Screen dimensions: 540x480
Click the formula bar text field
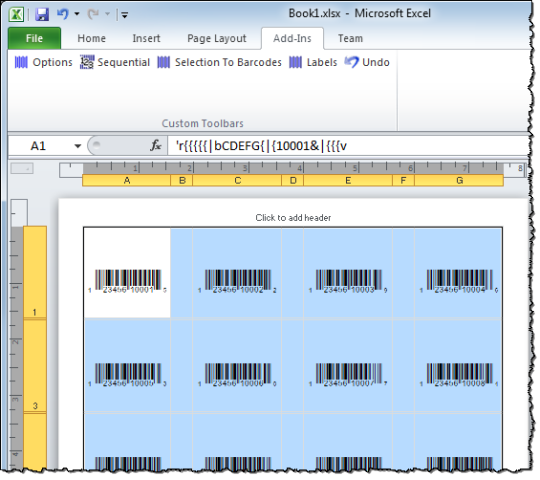(x=348, y=146)
